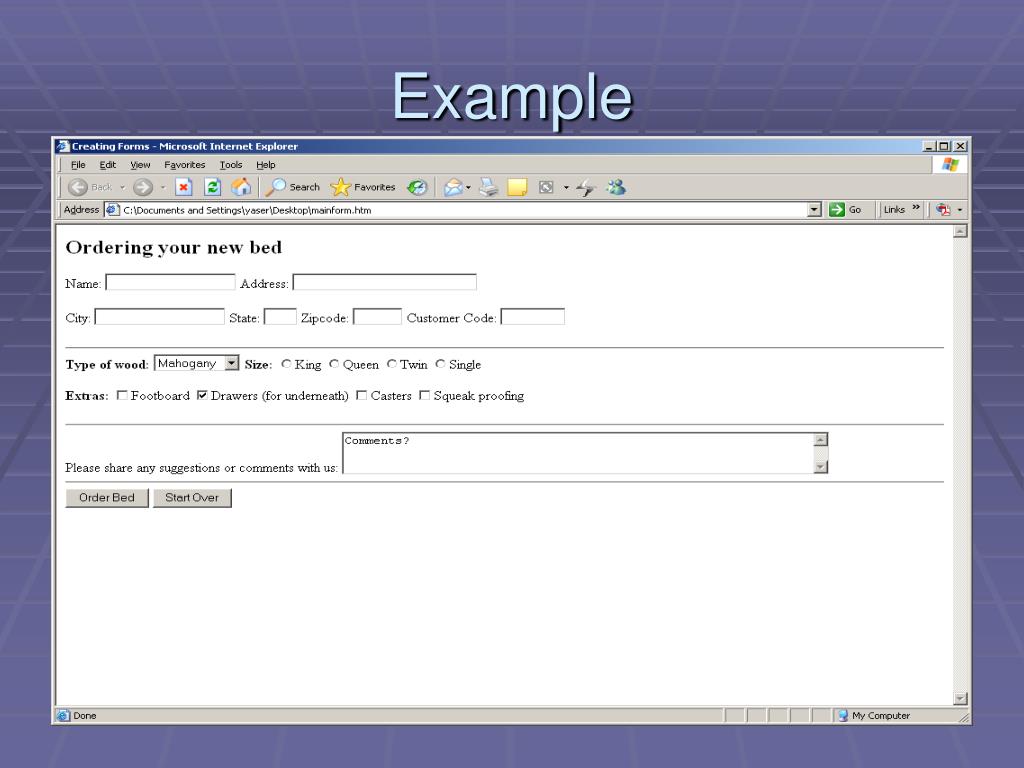Click the page scrollbar down arrow
The height and width of the screenshot is (768, 1024).
pyautogui.click(x=960, y=699)
